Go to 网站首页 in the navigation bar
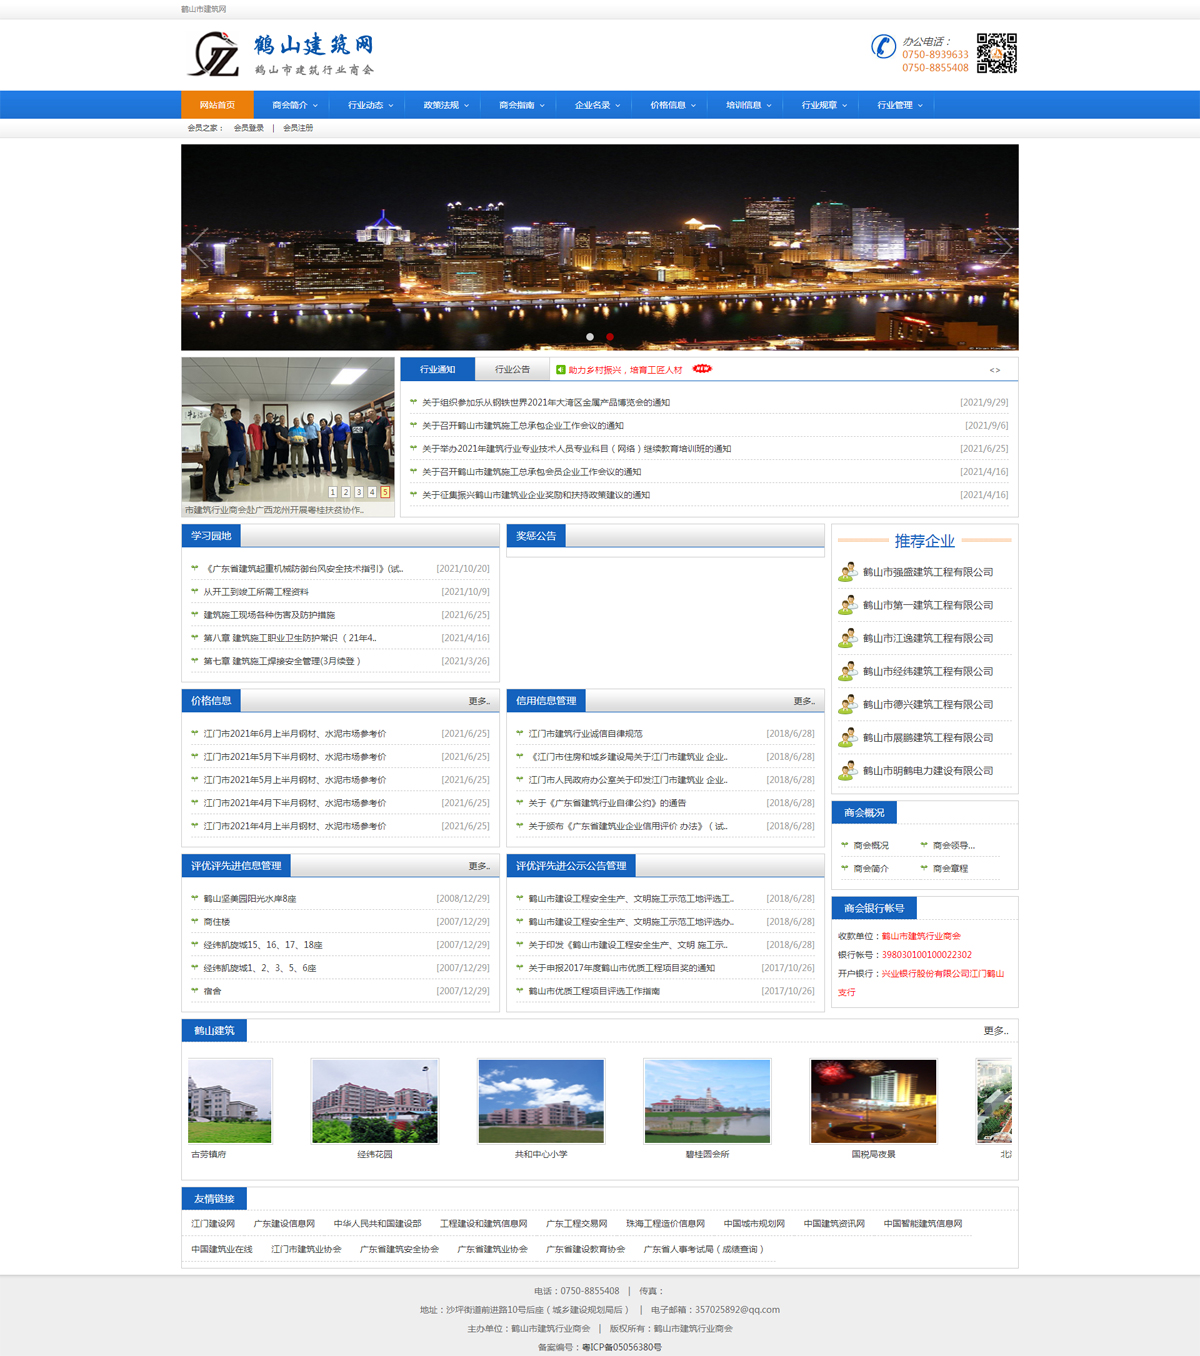 coord(217,105)
